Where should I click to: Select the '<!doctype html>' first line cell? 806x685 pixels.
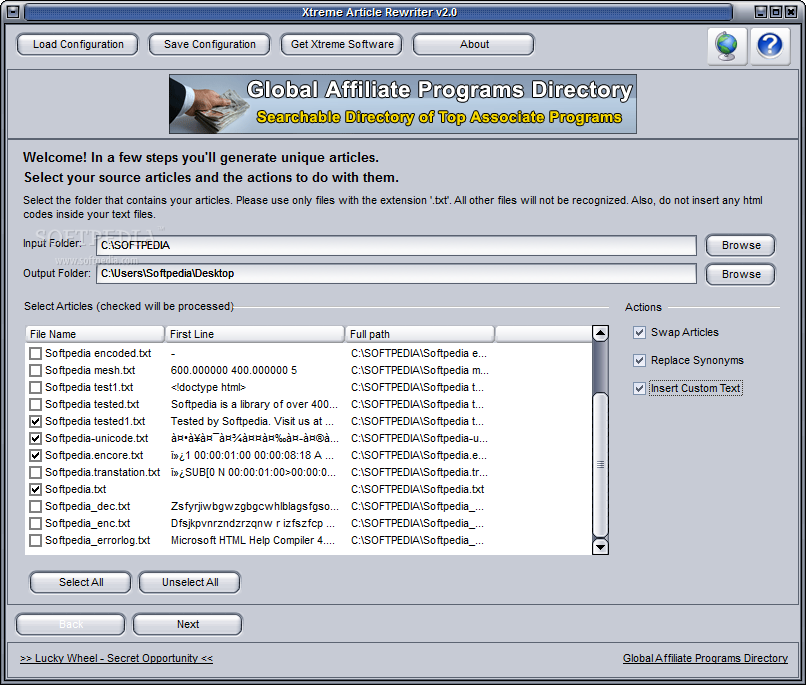click(208, 387)
